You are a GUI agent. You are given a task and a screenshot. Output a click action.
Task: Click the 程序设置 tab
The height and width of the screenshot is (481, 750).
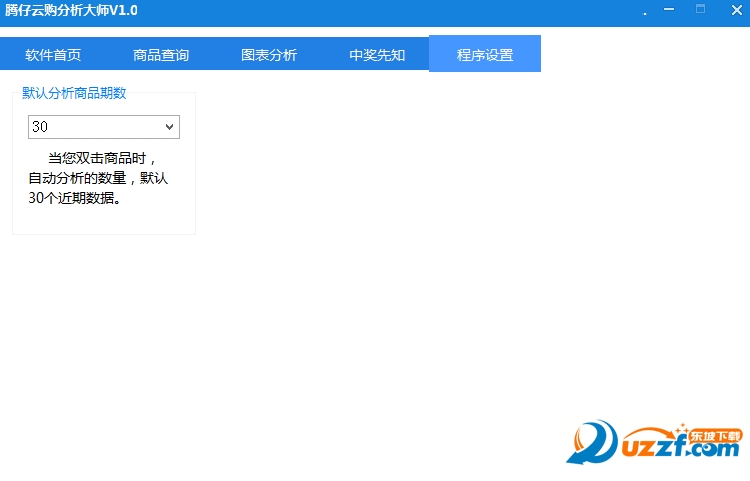click(x=485, y=54)
